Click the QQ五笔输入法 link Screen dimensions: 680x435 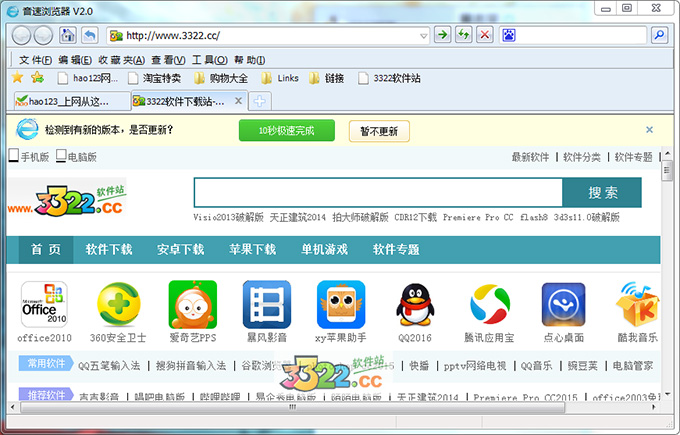coord(109,366)
